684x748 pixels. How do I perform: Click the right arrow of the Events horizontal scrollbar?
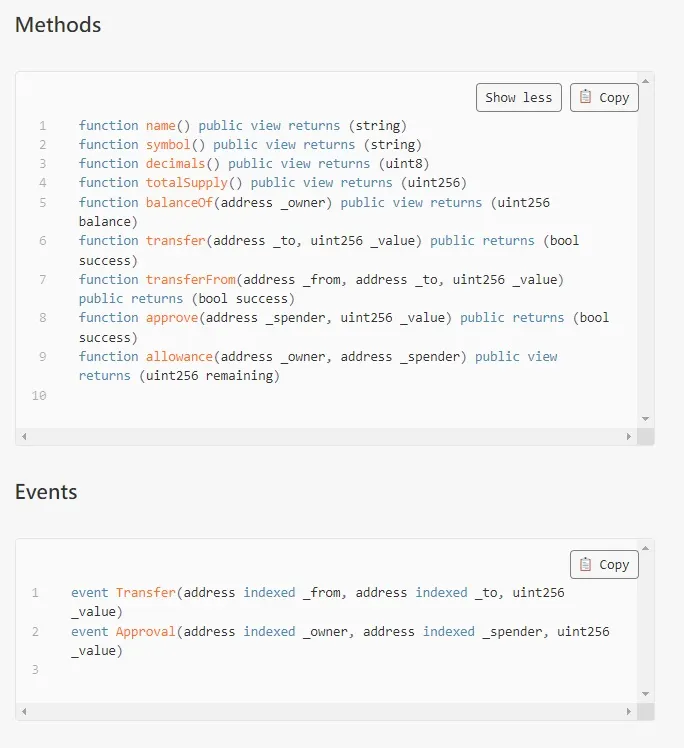[x=629, y=711]
